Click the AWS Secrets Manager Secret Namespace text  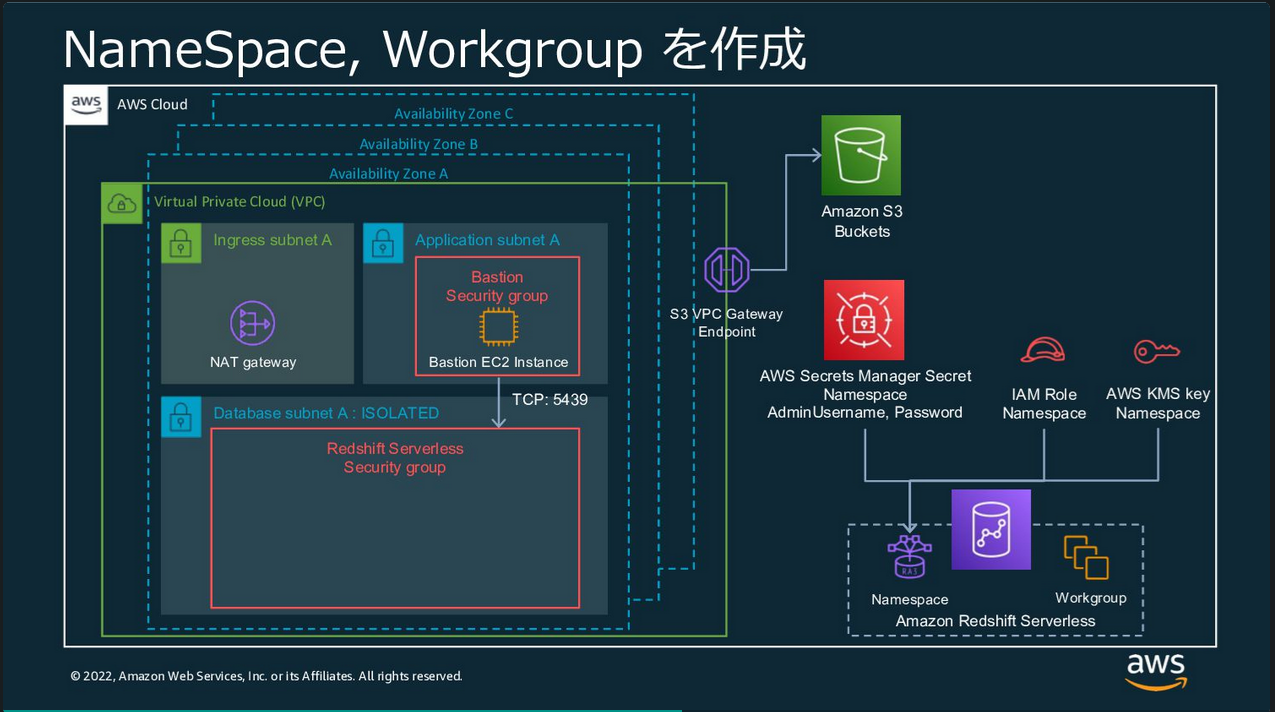[x=865, y=385]
